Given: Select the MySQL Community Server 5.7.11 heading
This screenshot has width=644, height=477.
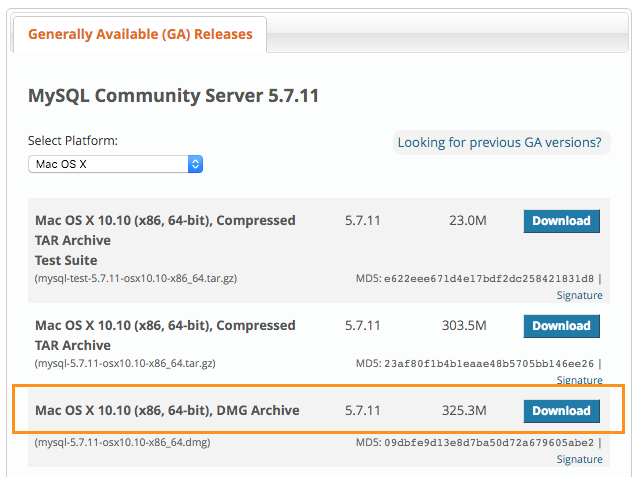Looking at the screenshot, I should (173, 96).
